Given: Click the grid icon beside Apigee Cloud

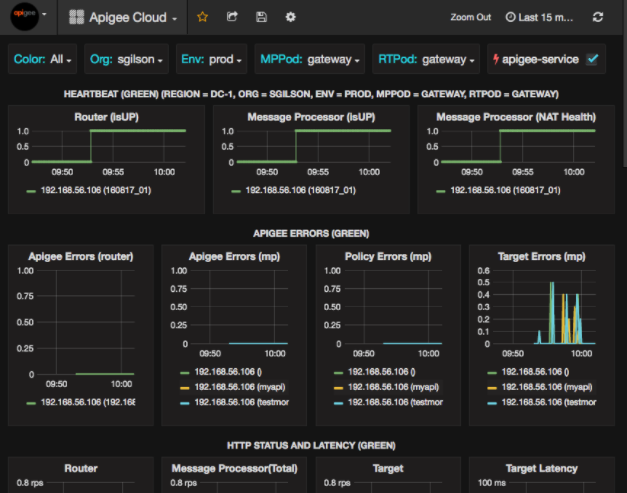Looking at the screenshot, I should 77,17.
